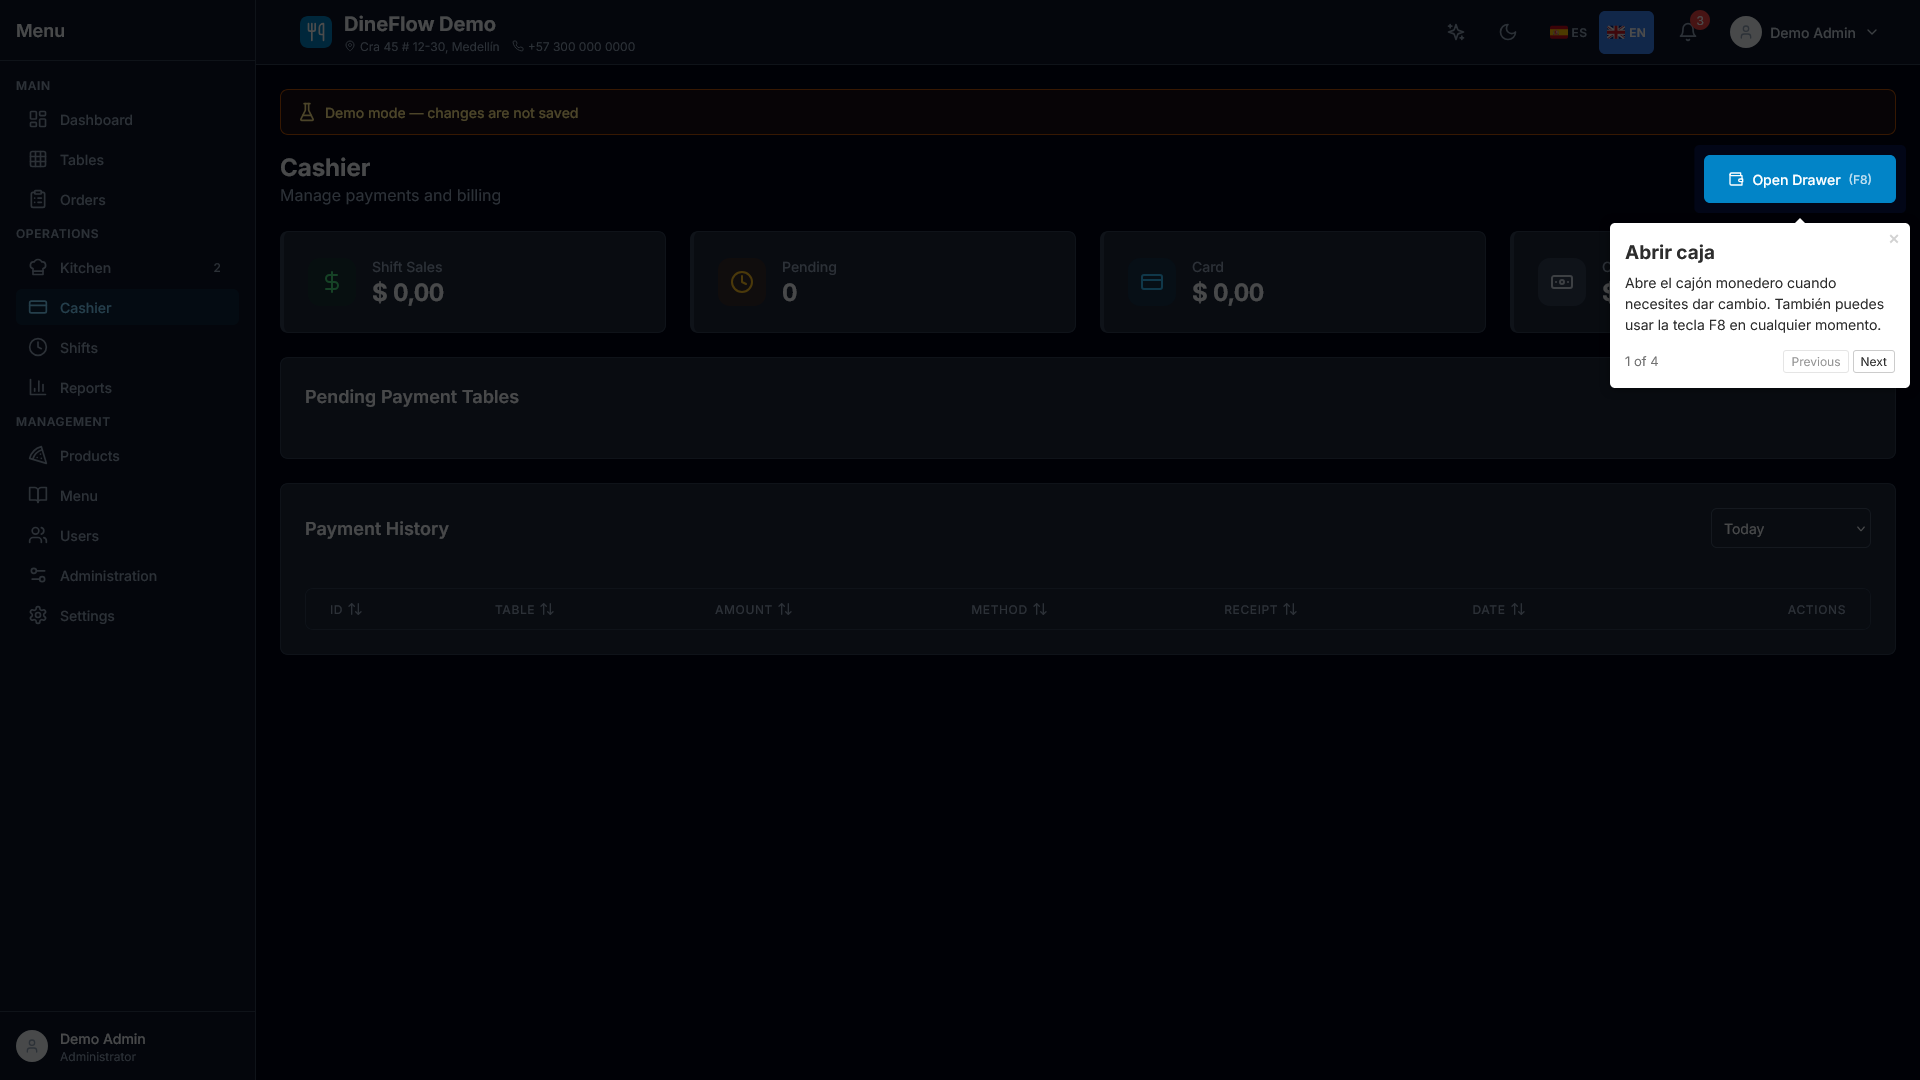Open the Menu management item
This screenshot has height=1080, width=1920.
pos(128,496)
